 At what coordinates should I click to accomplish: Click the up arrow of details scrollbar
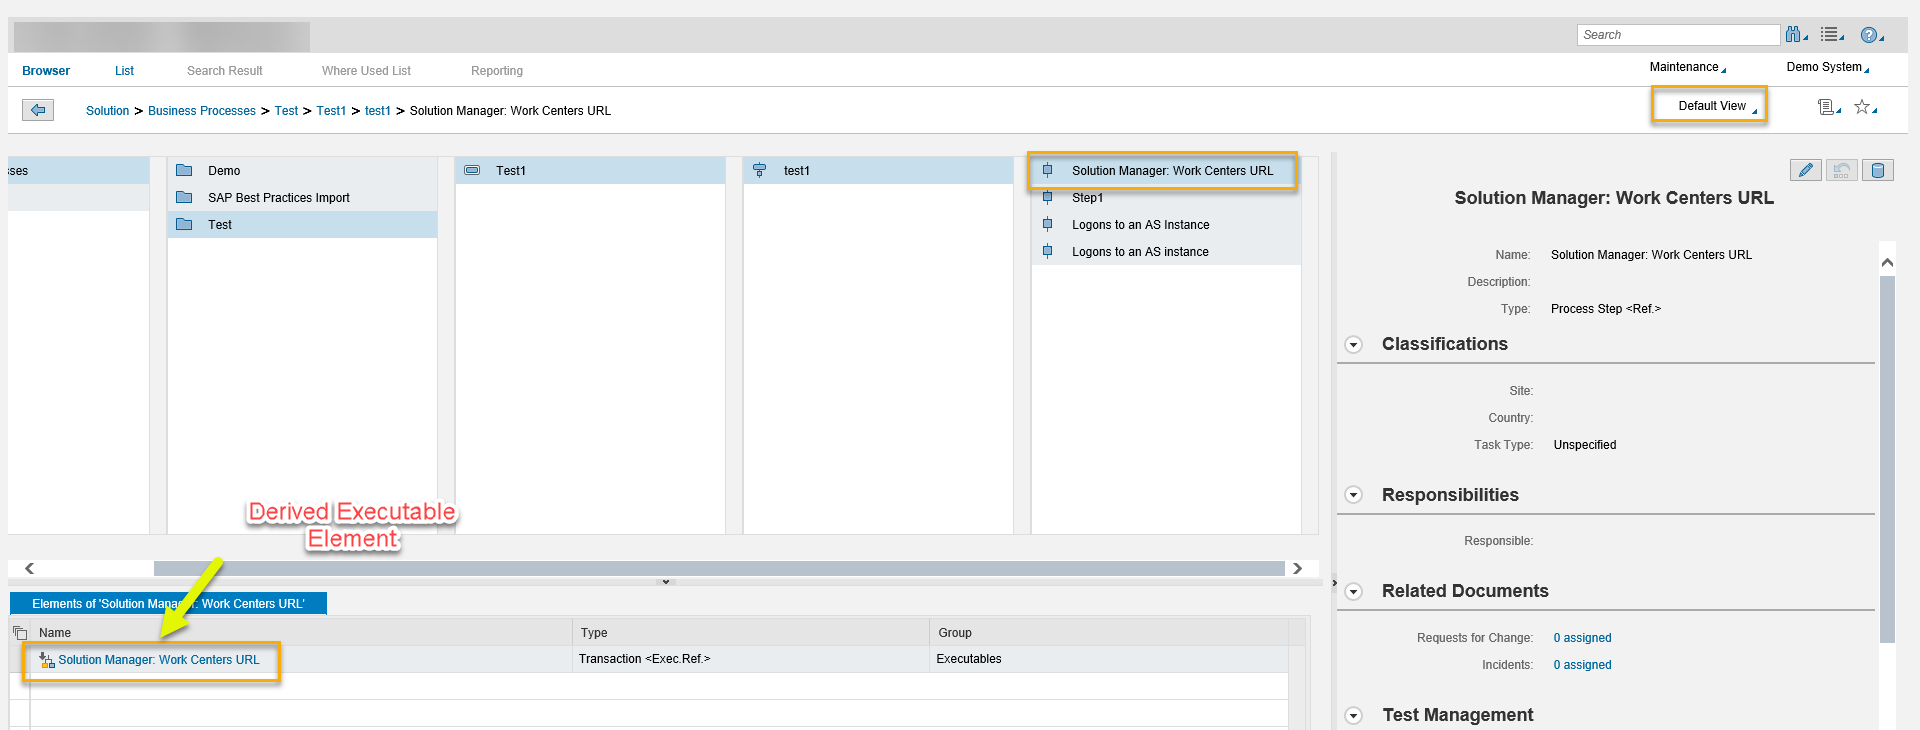point(1887,262)
